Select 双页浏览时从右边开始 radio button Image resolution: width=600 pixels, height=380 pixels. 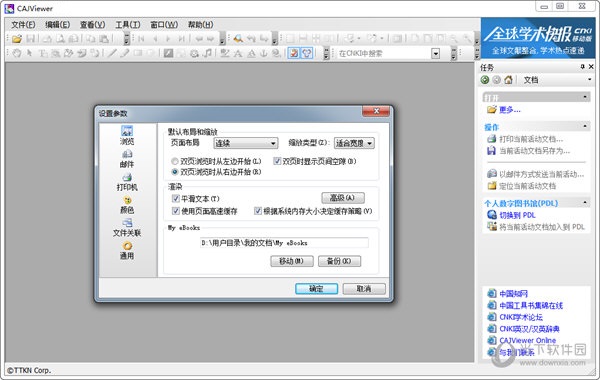tap(175, 172)
